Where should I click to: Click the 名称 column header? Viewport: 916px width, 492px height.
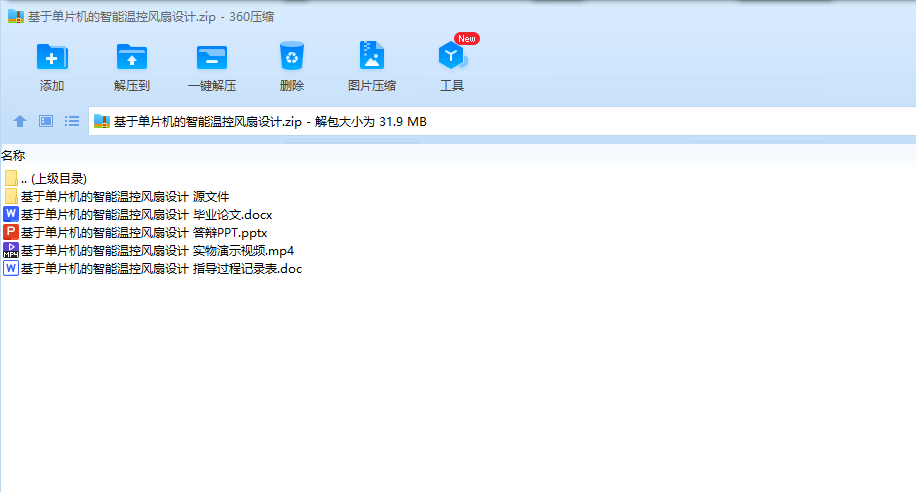13,155
